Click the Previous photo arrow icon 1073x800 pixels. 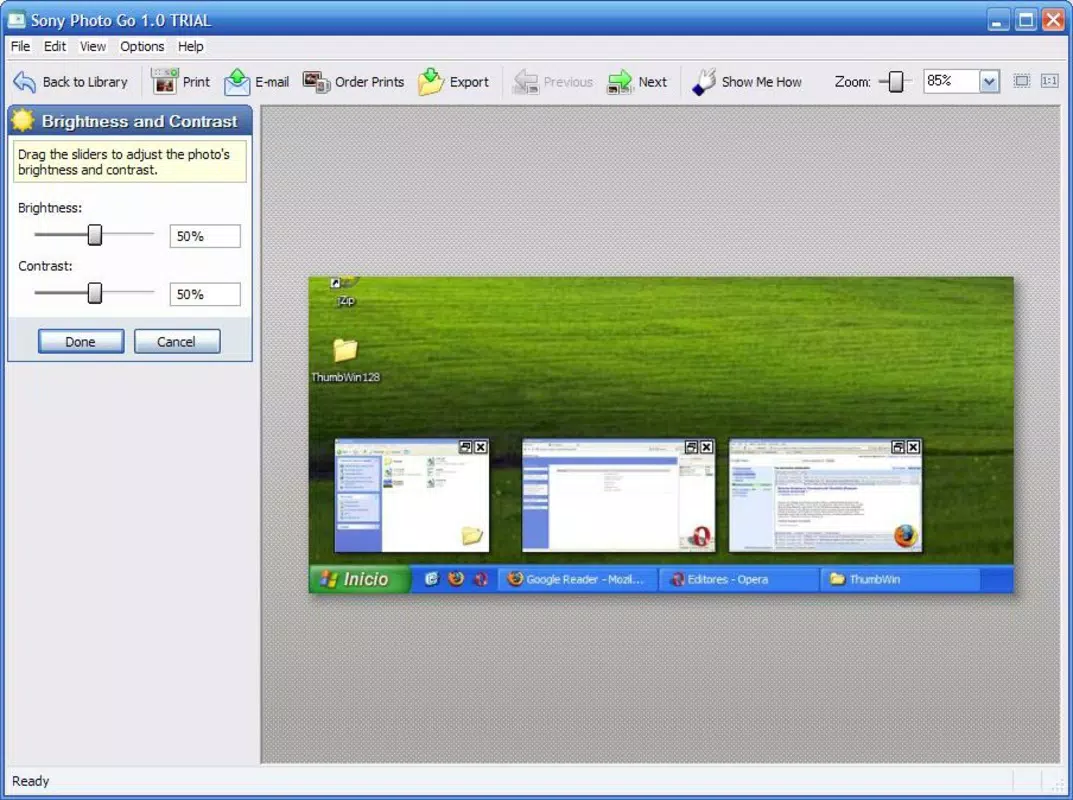tap(526, 82)
